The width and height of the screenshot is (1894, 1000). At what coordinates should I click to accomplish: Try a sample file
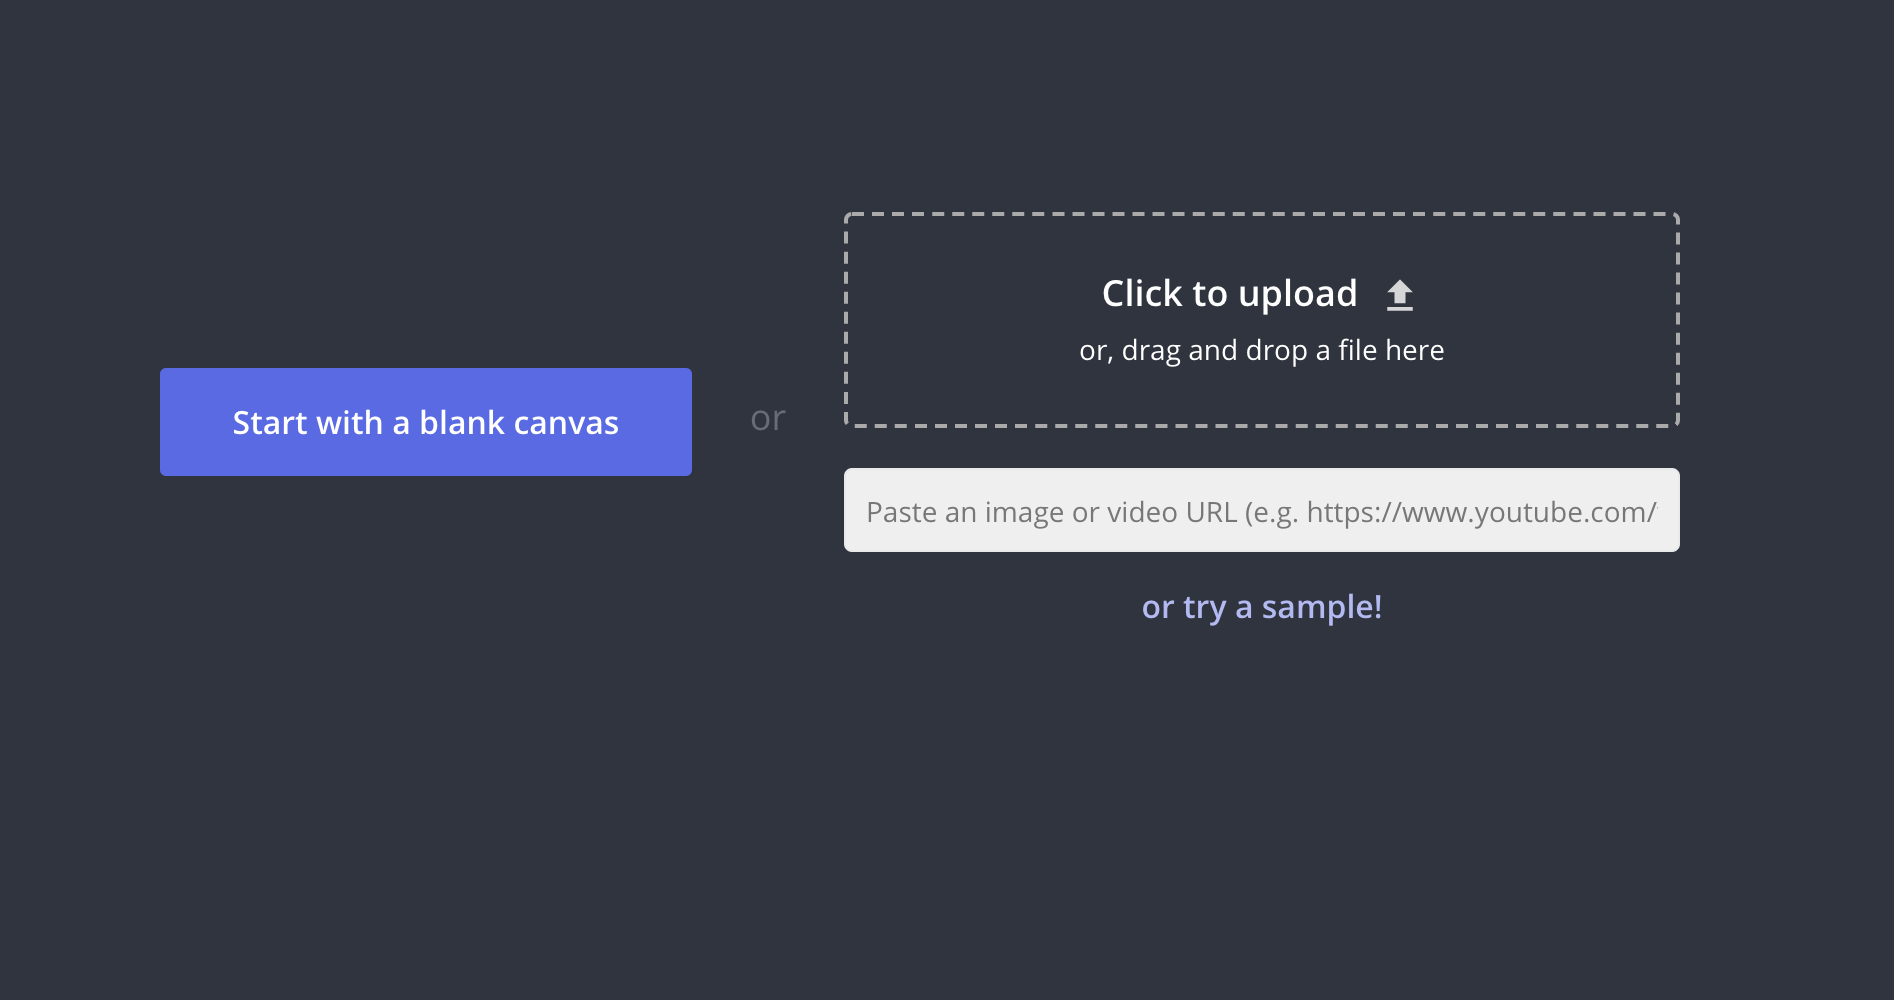[x=1261, y=607]
